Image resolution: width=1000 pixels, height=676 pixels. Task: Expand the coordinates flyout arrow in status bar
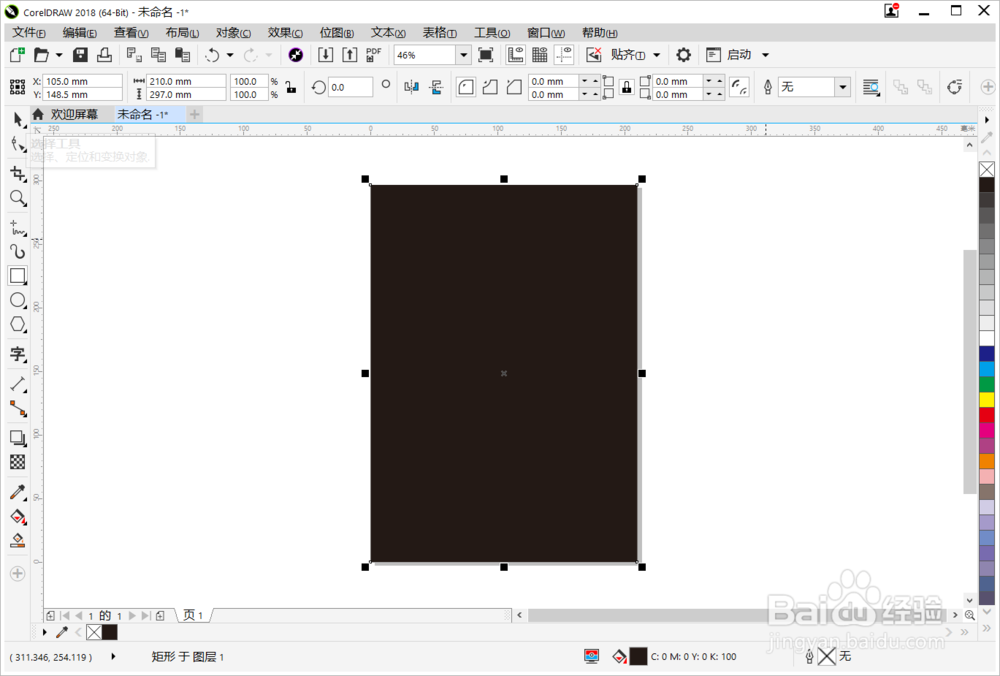pos(114,656)
